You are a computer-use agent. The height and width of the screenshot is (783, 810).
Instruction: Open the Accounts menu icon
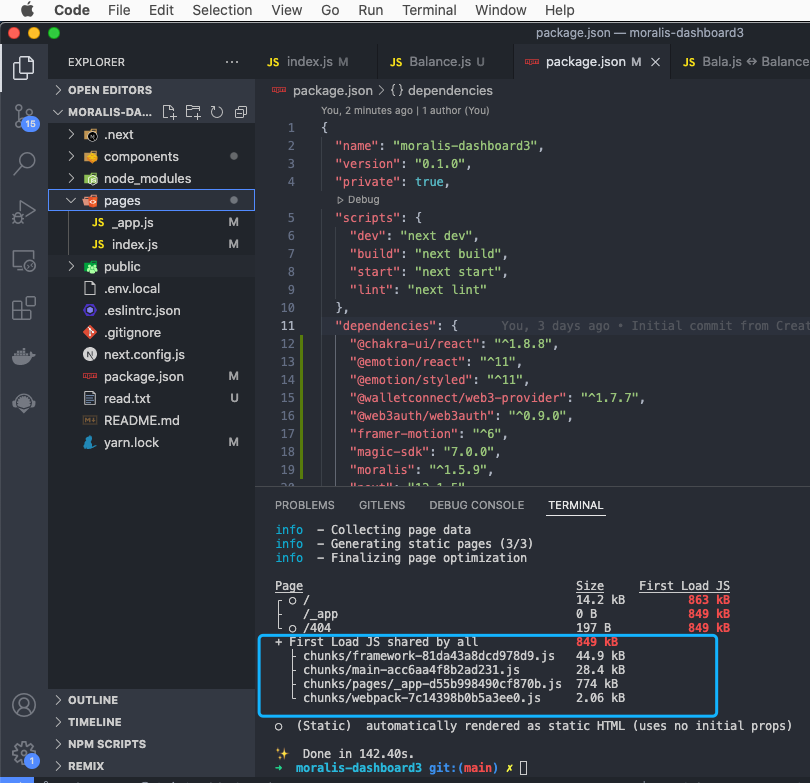(24, 706)
